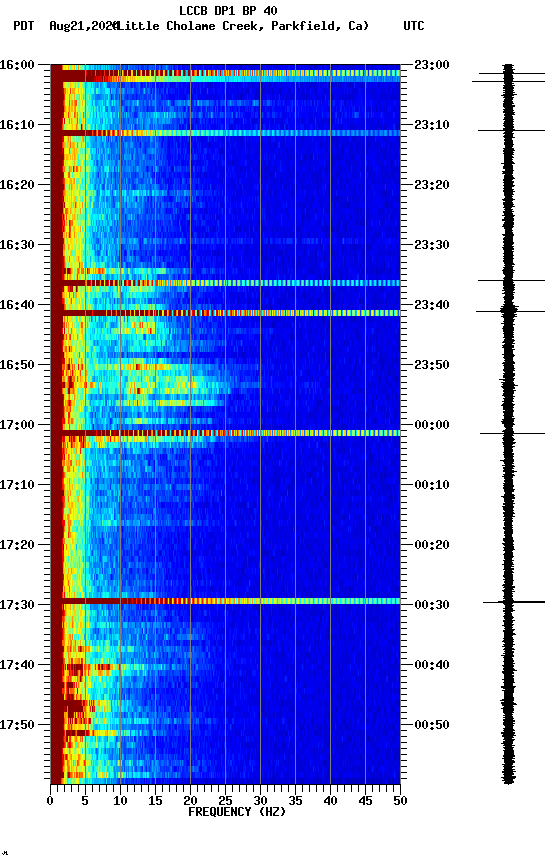Screen dimensions: 552x864
Task: Click the '30' frequency axis tick label
Action: (x=260, y=801)
